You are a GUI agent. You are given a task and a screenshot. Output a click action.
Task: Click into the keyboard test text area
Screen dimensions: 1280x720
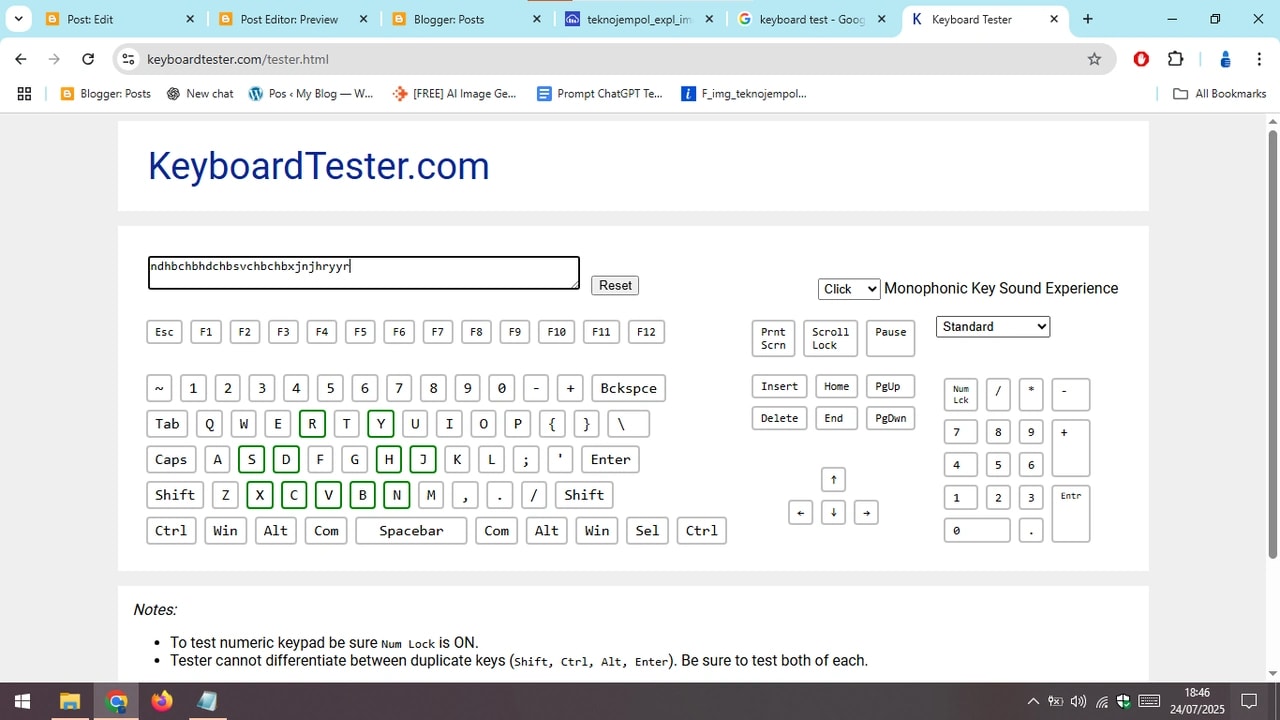(x=364, y=273)
